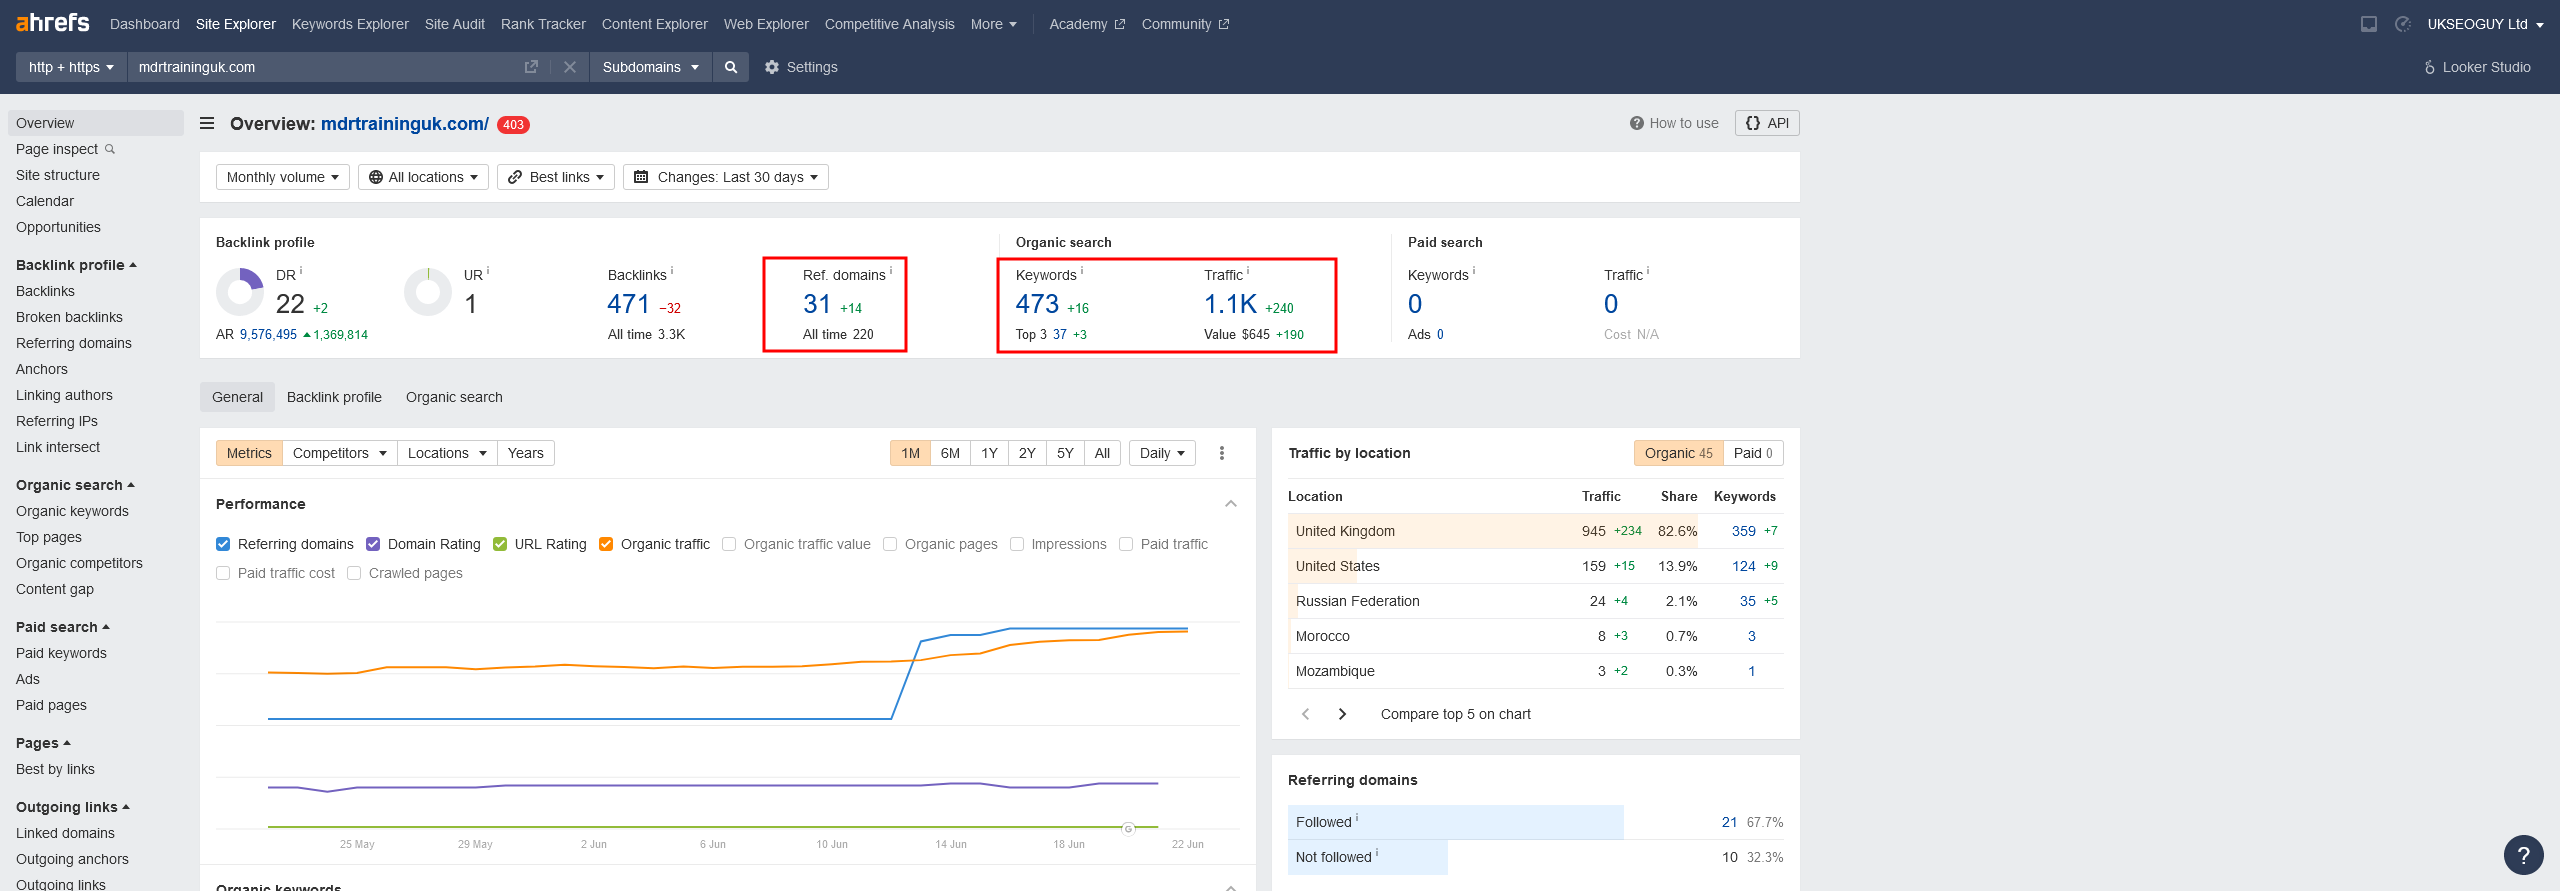The height and width of the screenshot is (891, 2560).
Task: Open Keywords Explorer in top menu
Action: (x=350, y=24)
